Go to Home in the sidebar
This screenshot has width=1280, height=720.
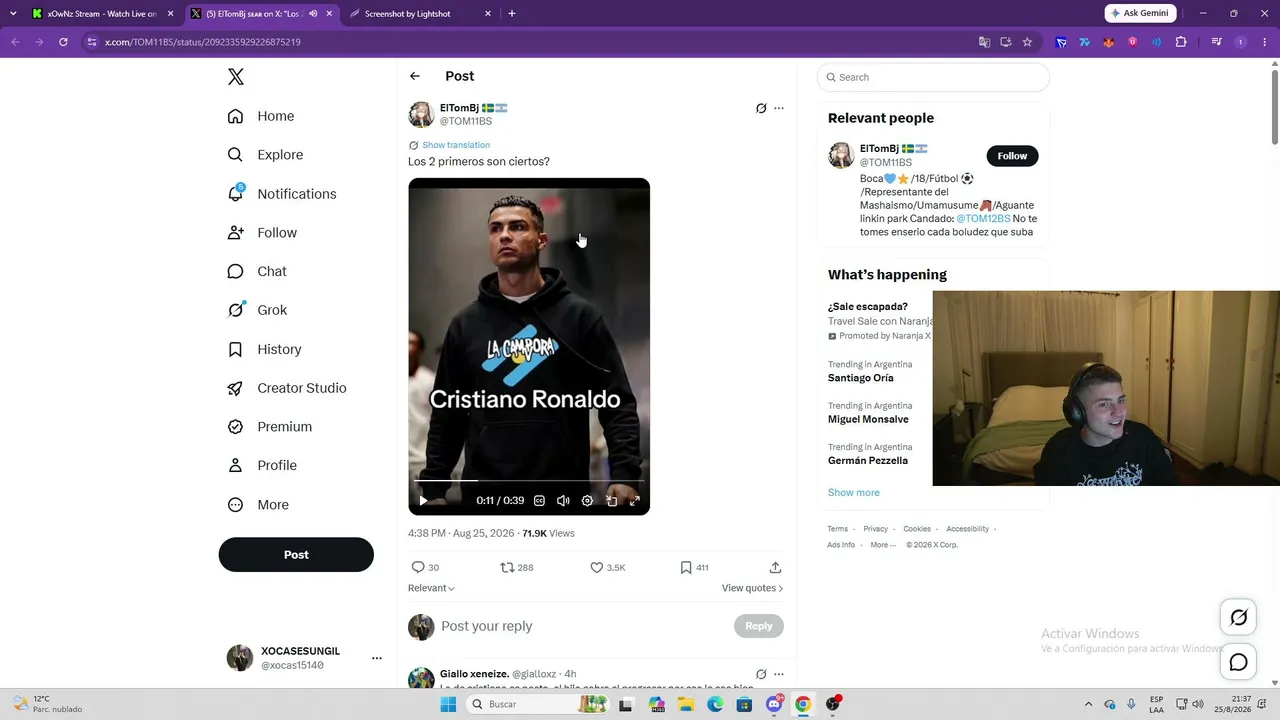click(261, 116)
